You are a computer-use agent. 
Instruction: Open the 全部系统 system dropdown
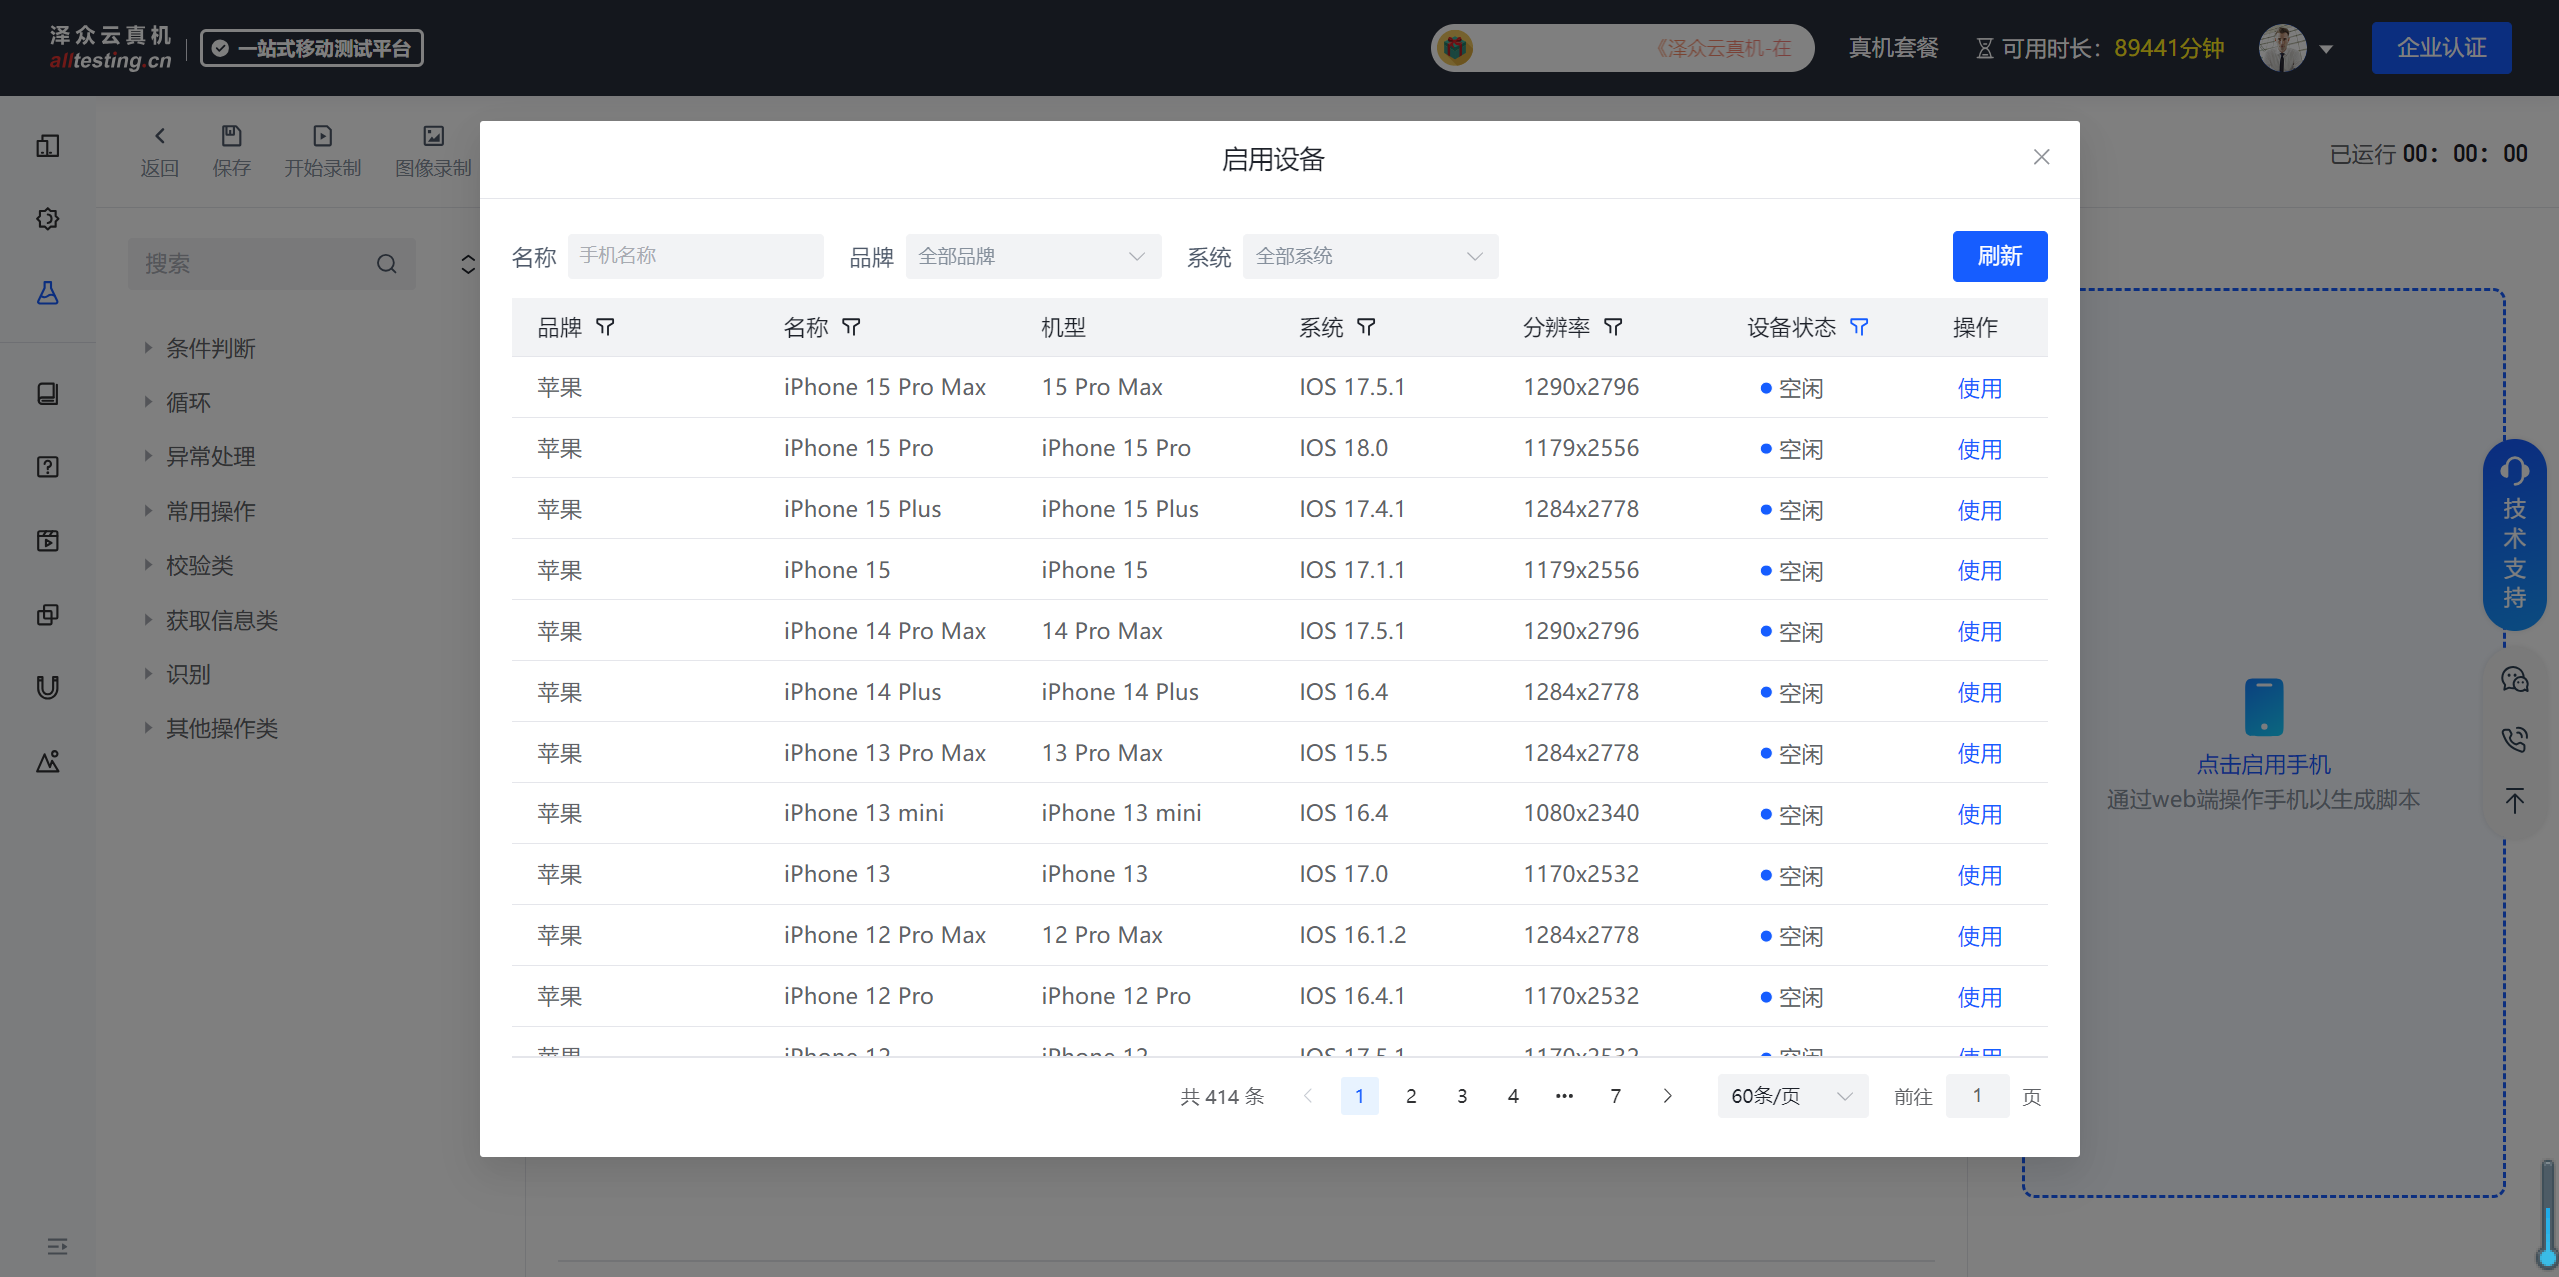pyautogui.click(x=1370, y=256)
